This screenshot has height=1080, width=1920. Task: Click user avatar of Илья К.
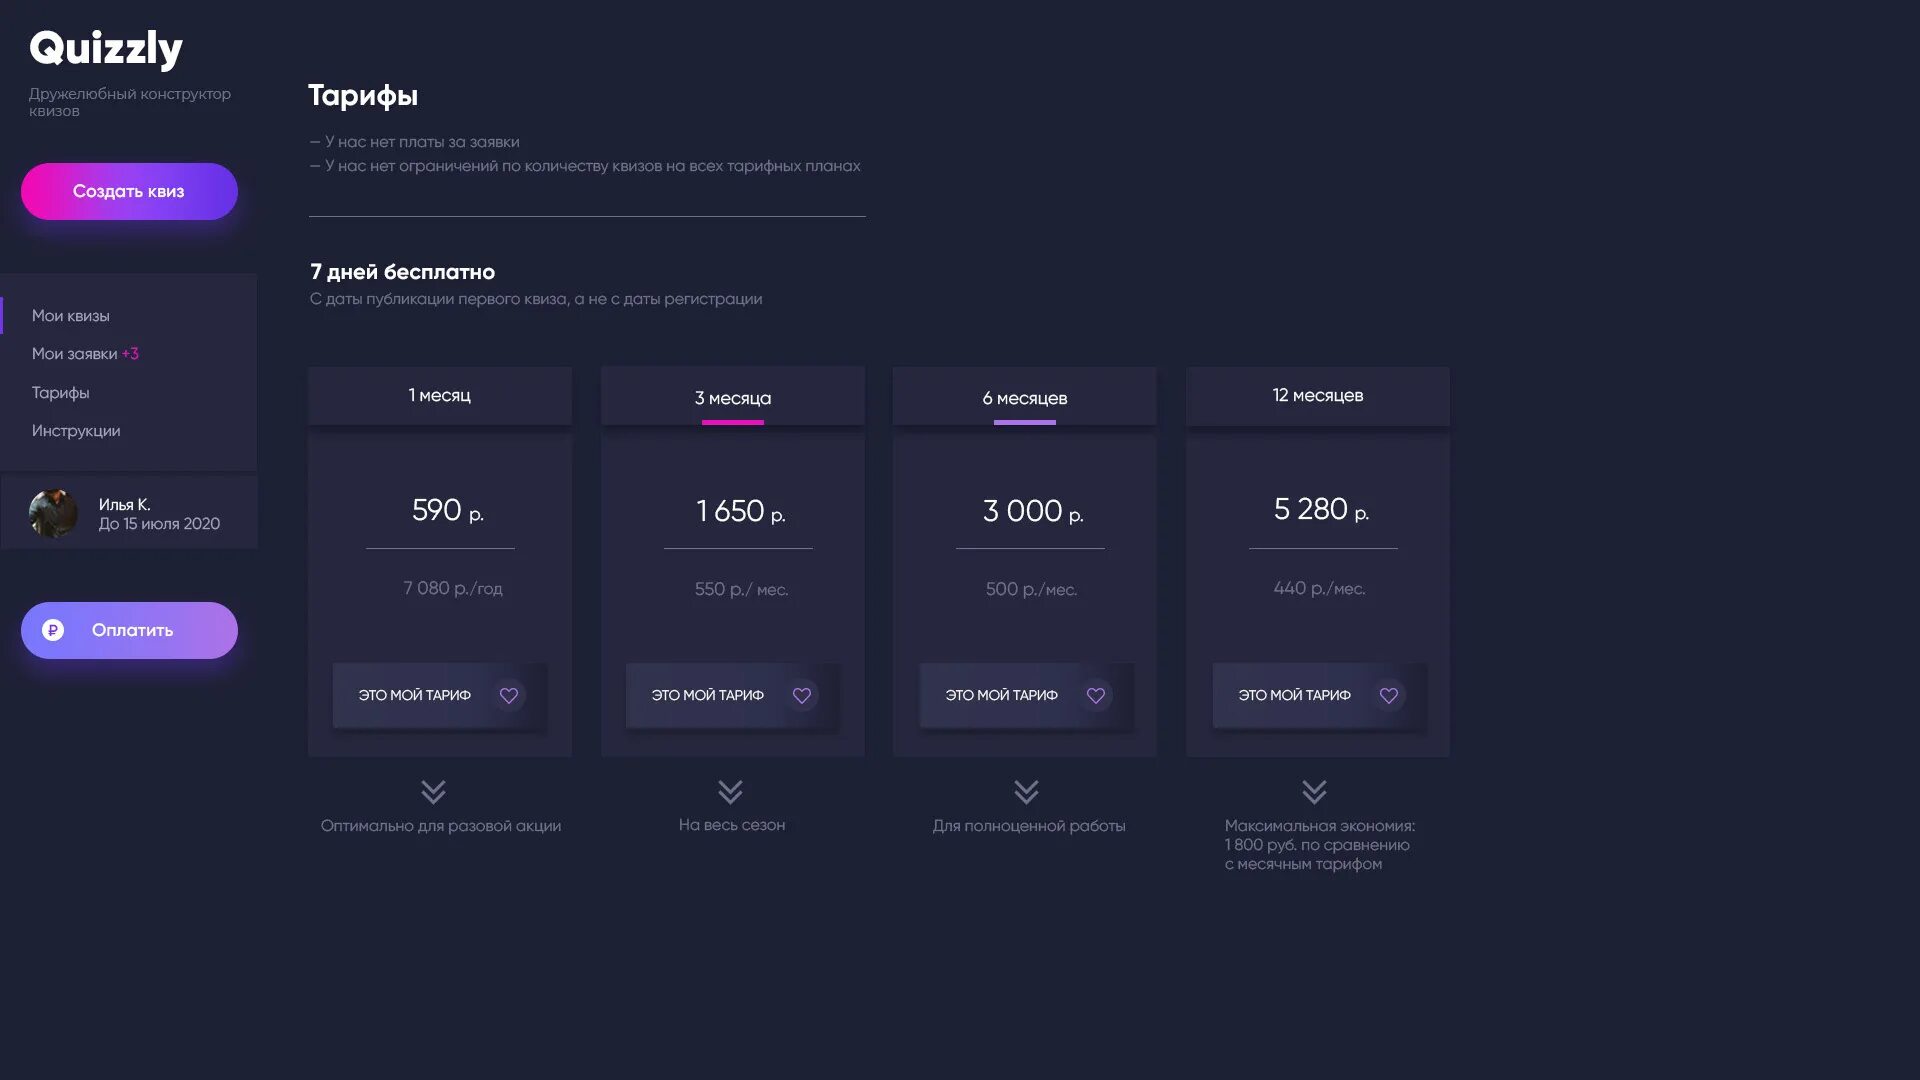(x=53, y=513)
